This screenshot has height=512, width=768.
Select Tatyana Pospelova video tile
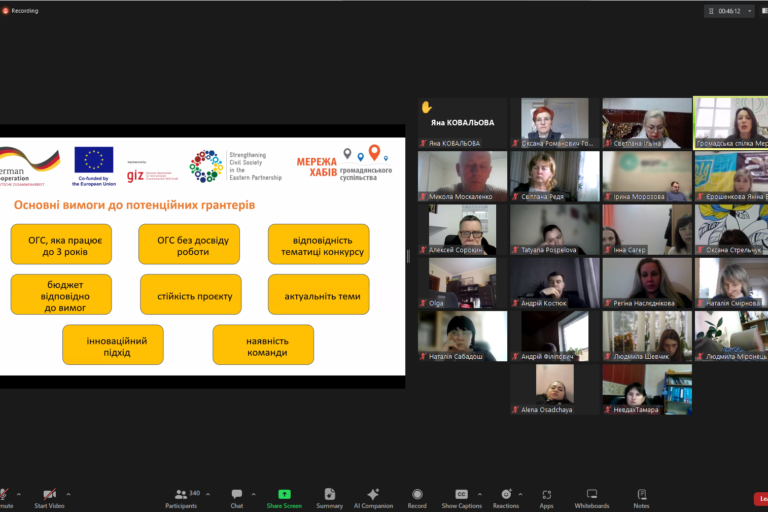(554, 230)
